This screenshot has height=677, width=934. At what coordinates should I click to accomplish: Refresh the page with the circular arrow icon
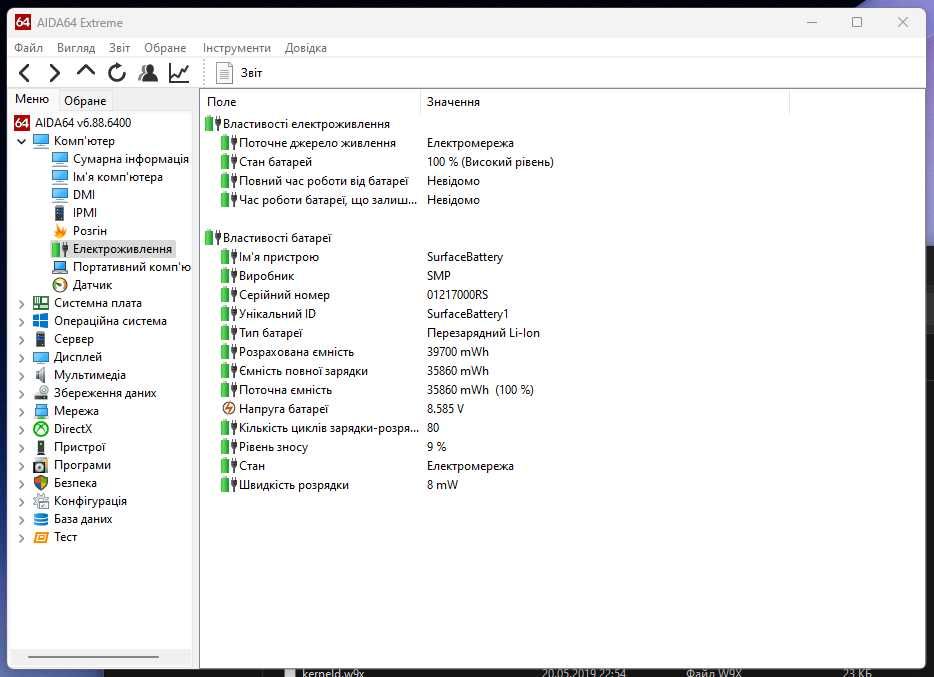(117, 73)
